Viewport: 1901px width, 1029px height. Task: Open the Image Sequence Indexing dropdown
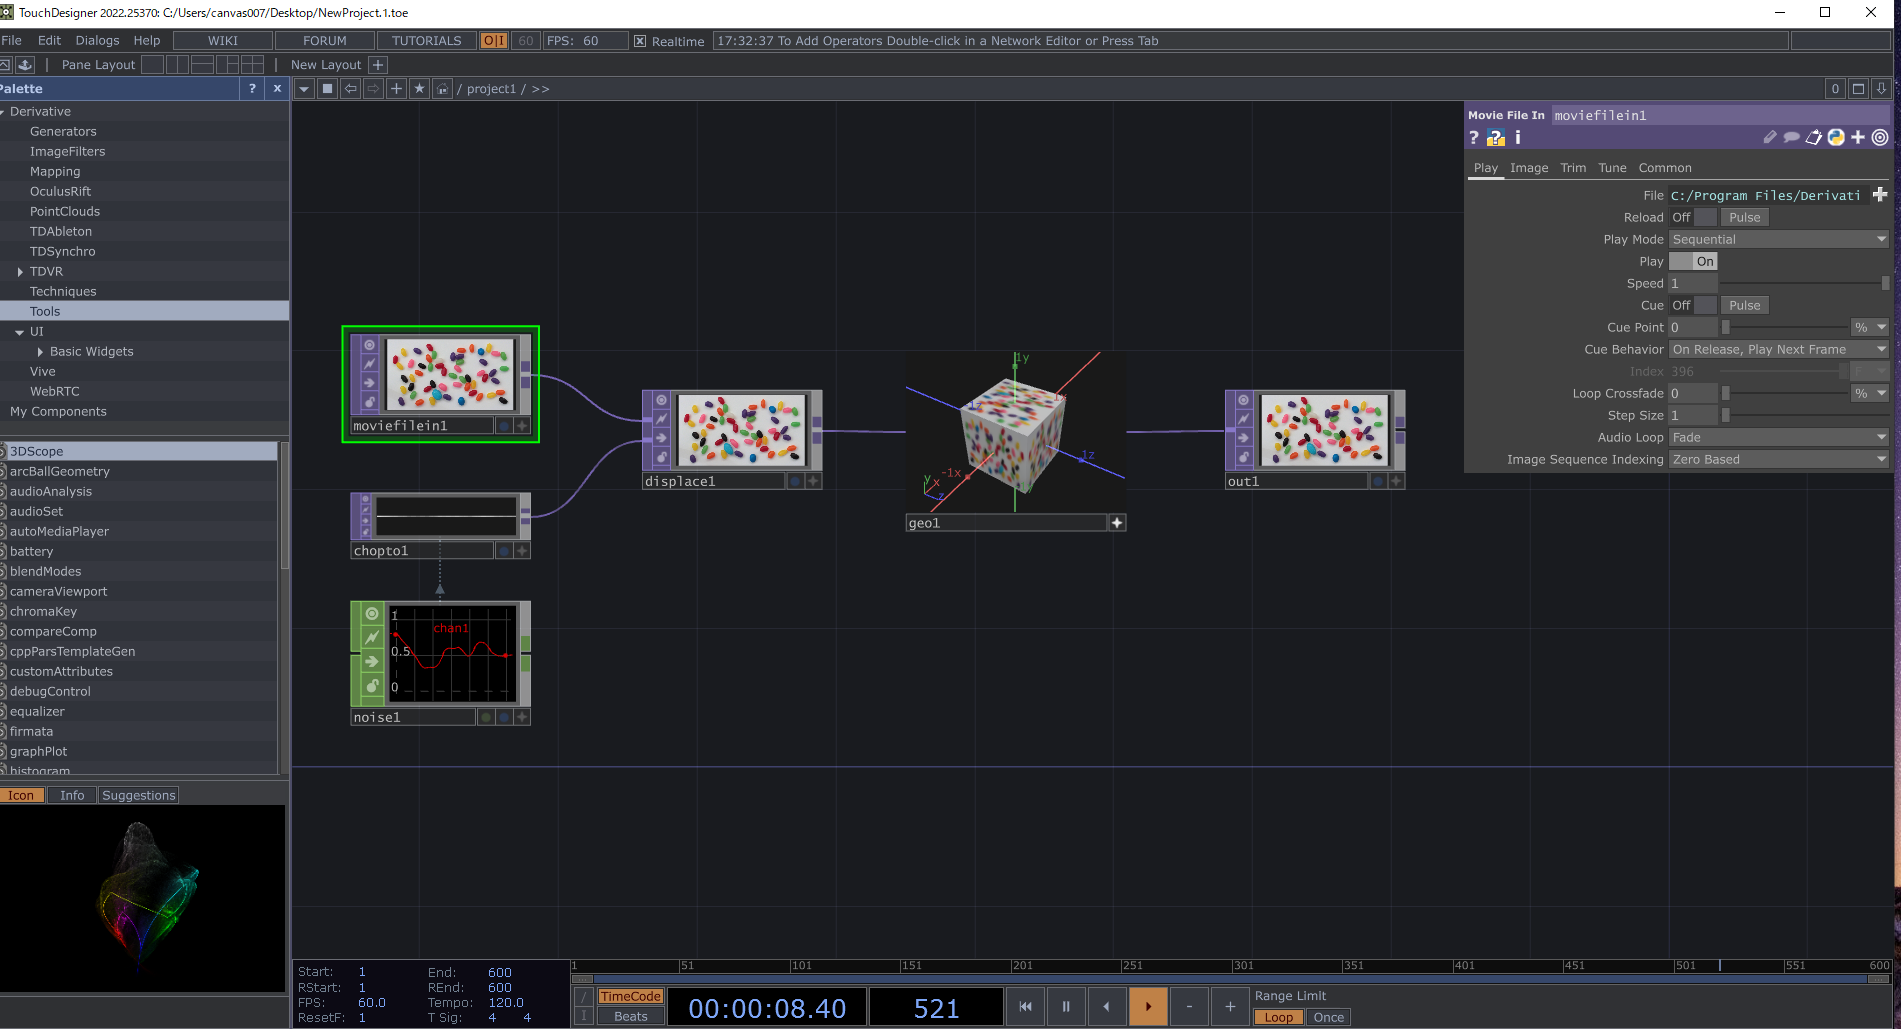click(1779, 459)
